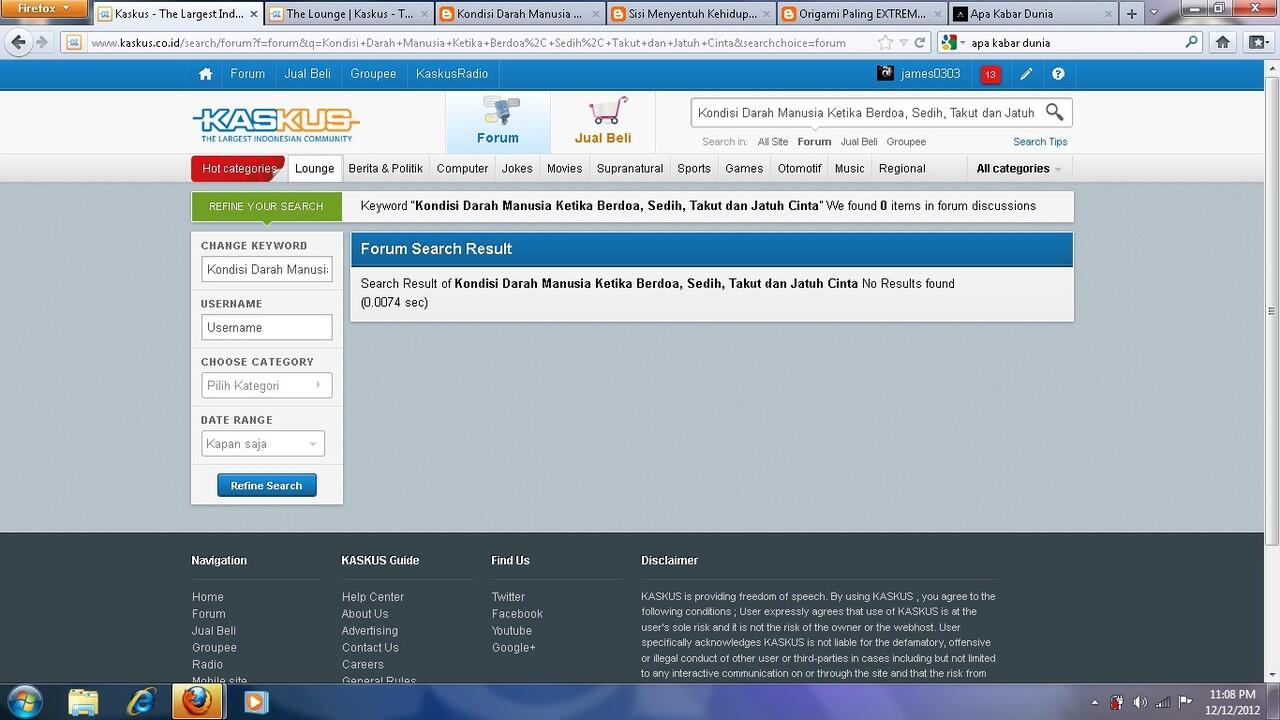
Task: Click the Refine Search button
Action: (266, 486)
